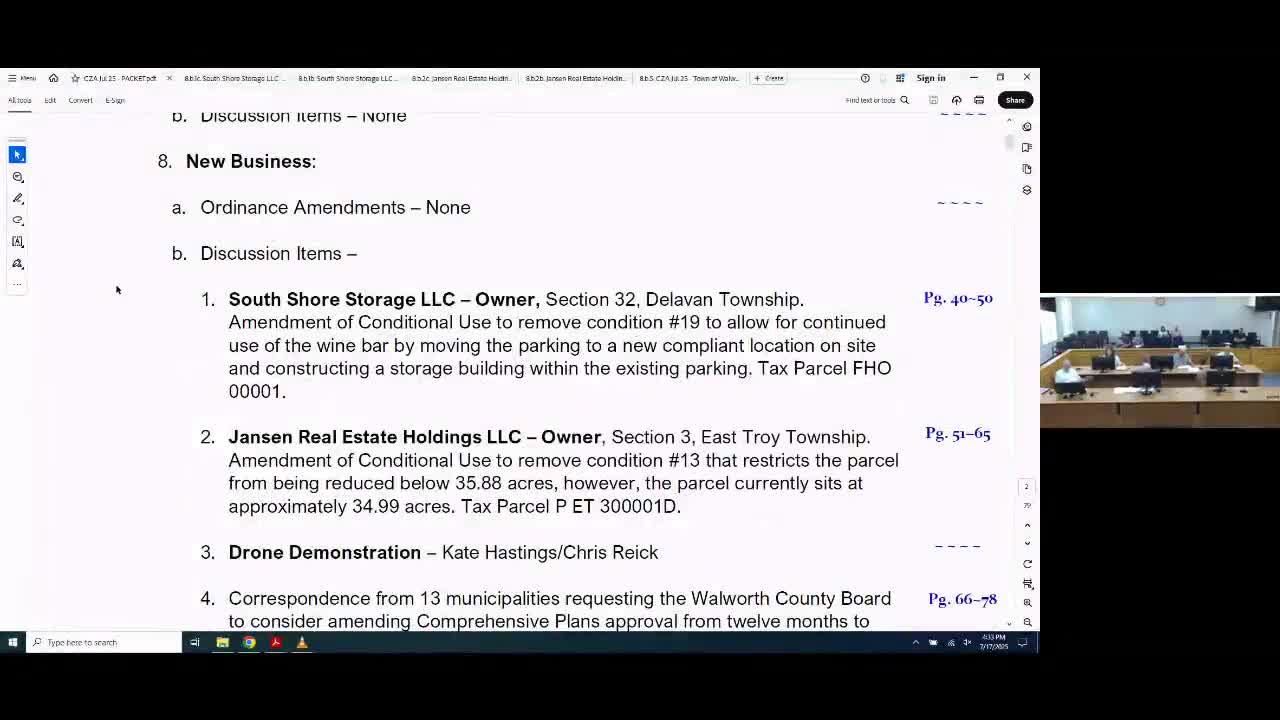This screenshot has height=720, width=1280.
Task: Choose the freehand draw loop tool
Action: 17,220
